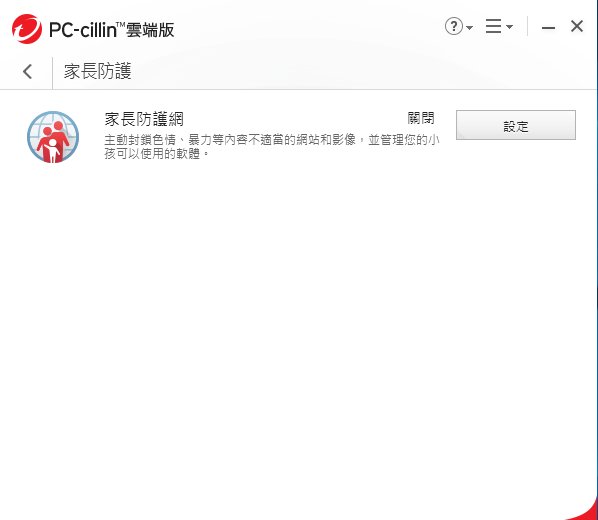This screenshot has height=520, width=598.
Task: Close the PC-cillin window
Action: [577, 26]
